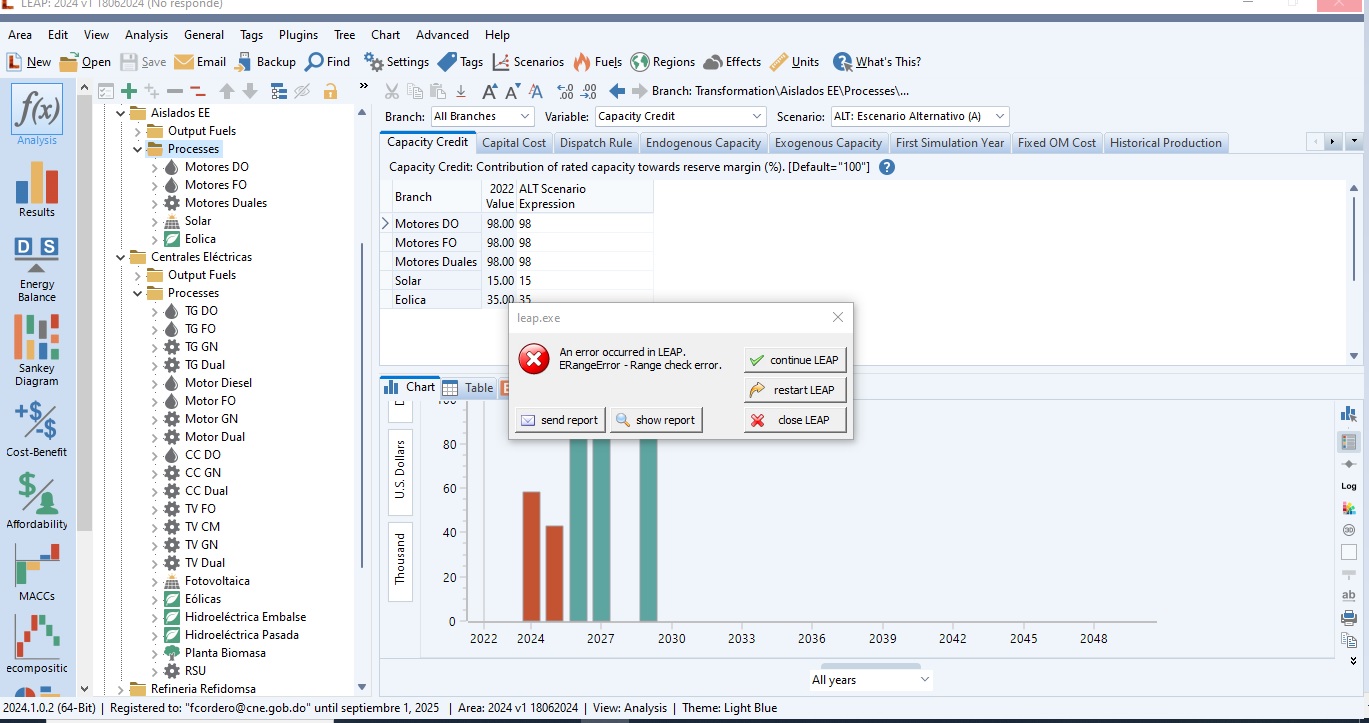Expand the Motores DO tree branch
1369x723 pixels.
[x=155, y=167]
